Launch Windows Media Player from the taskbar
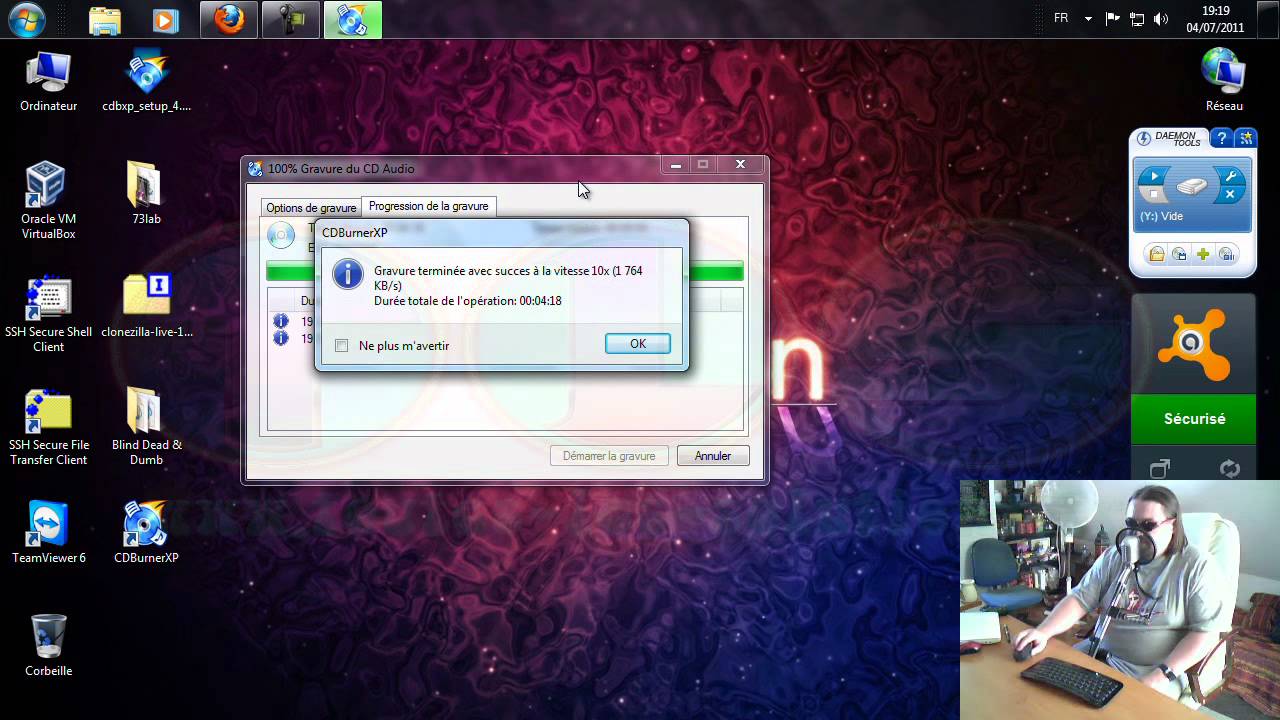Image resolution: width=1280 pixels, height=720 pixels. pyautogui.click(x=166, y=20)
